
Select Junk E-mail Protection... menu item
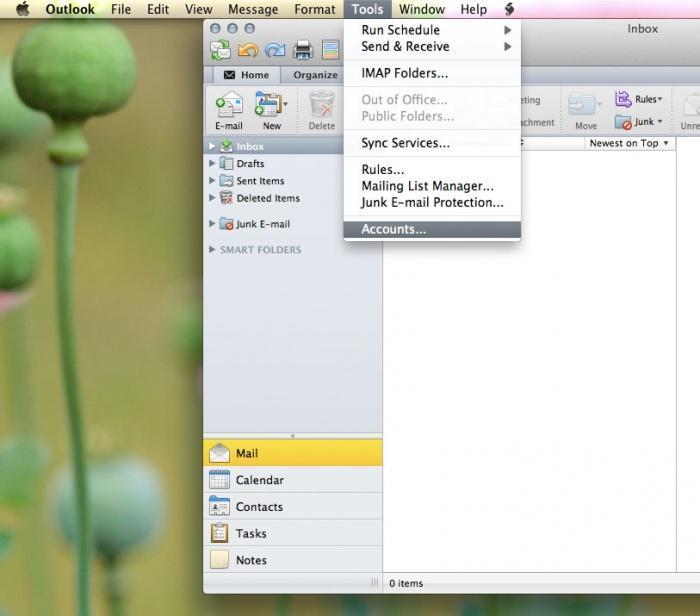pyautogui.click(x=432, y=202)
